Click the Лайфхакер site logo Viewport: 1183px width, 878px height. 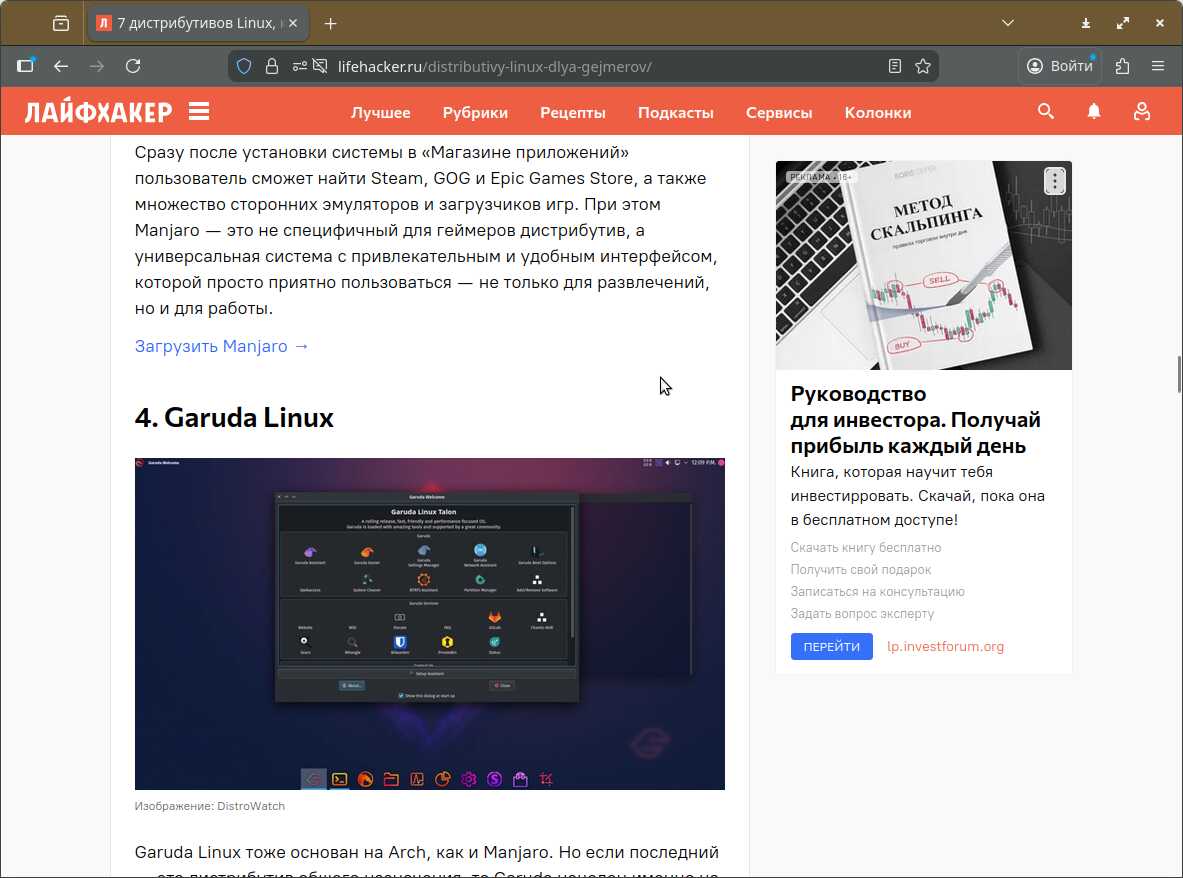pyautogui.click(x=98, y=112)
